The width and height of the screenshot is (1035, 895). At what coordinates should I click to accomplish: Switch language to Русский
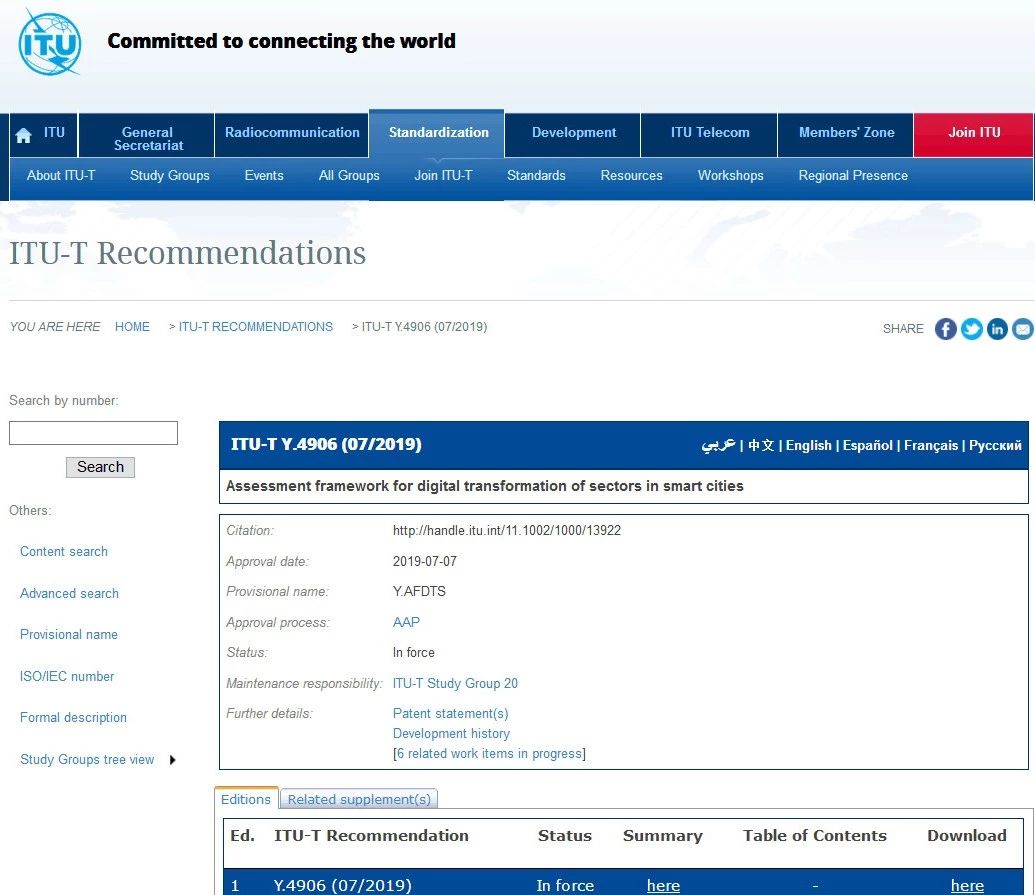[x=995, y=446]
